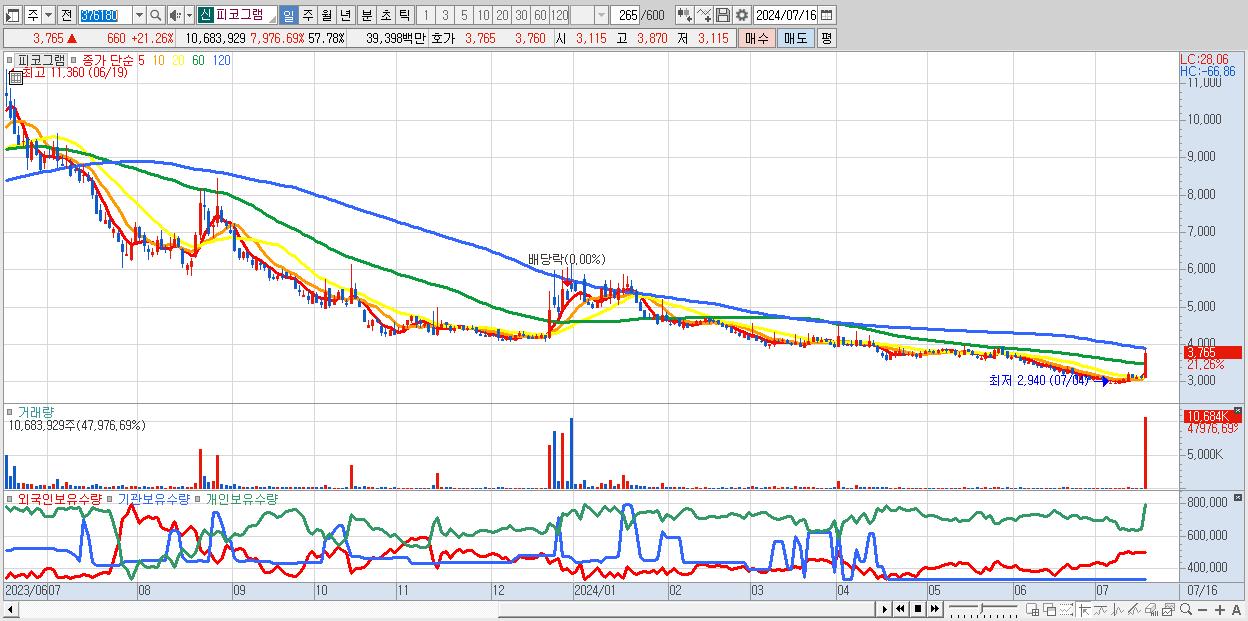The image size is (1248, 621).
Task: Click the overlapping windows icon in bottom bar
Action: (x=1049, y=609)
